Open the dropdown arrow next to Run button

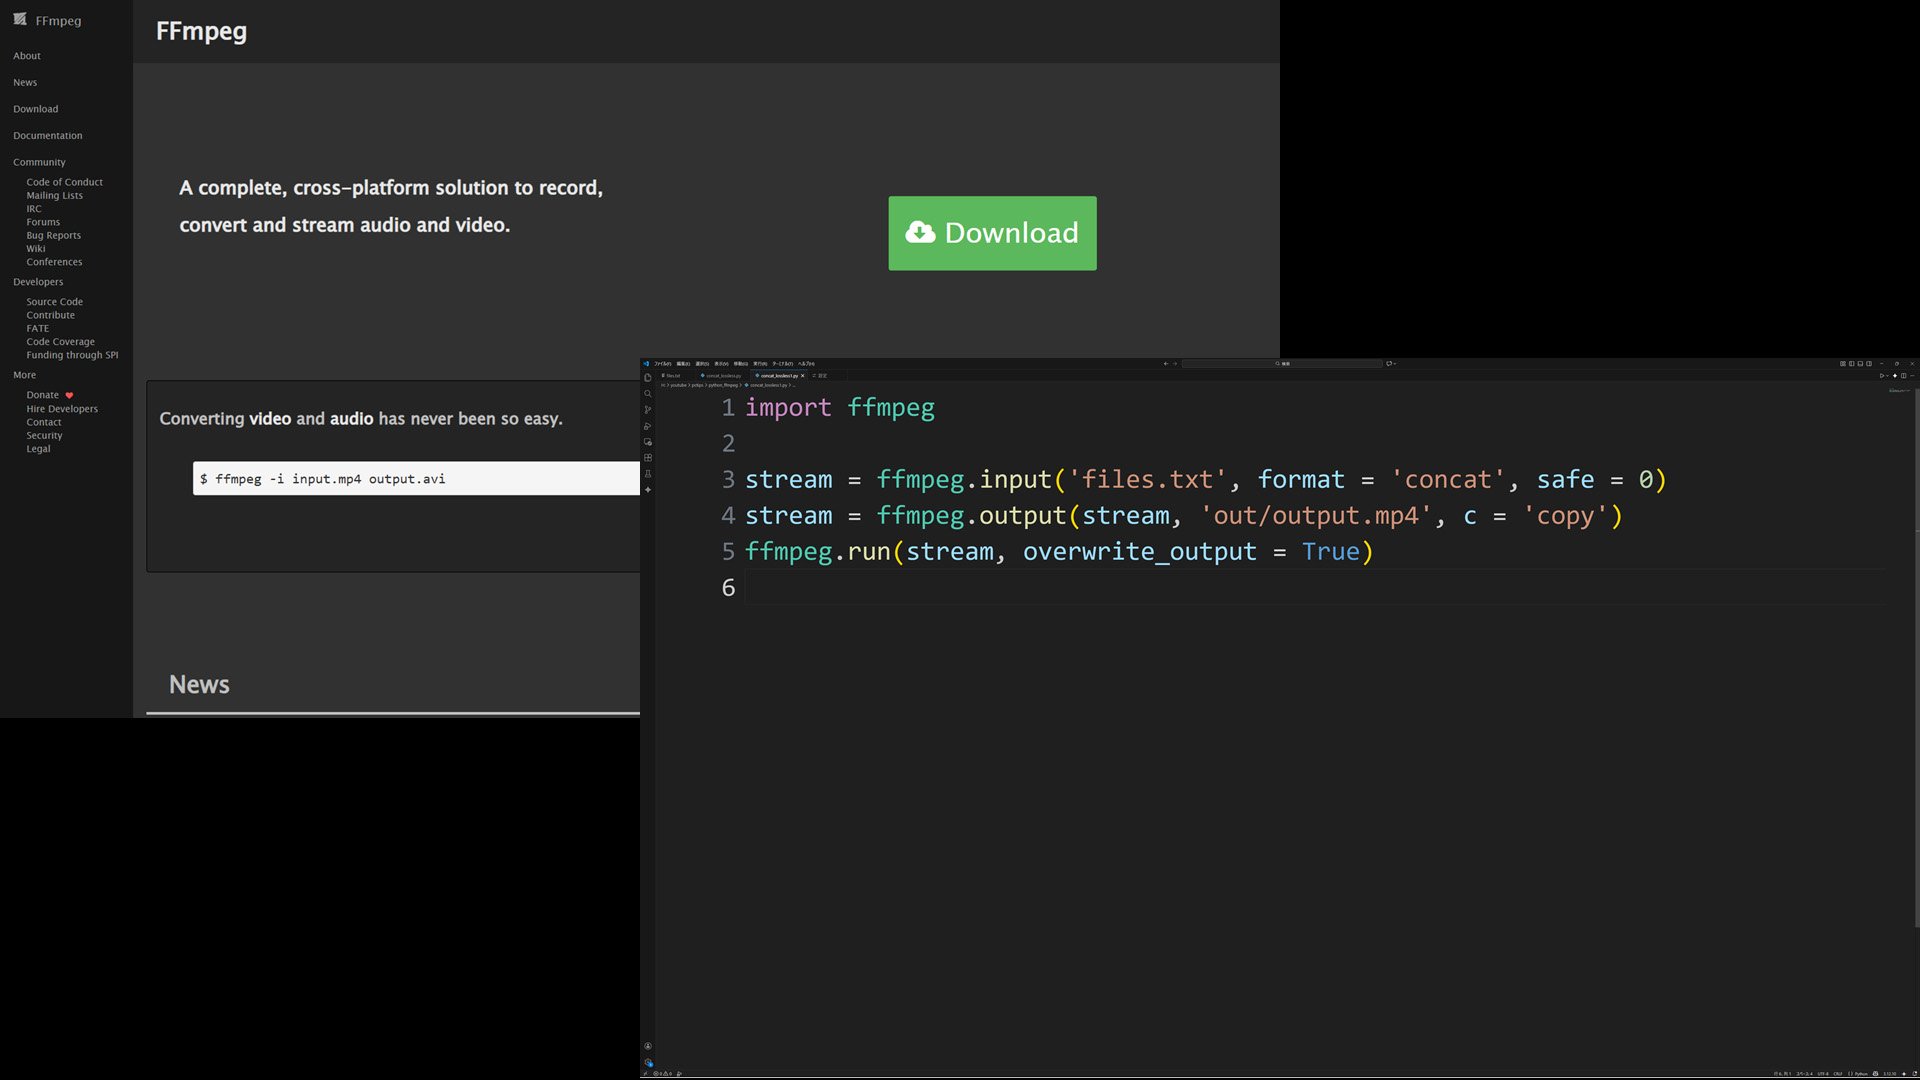tap(1888, 376)
